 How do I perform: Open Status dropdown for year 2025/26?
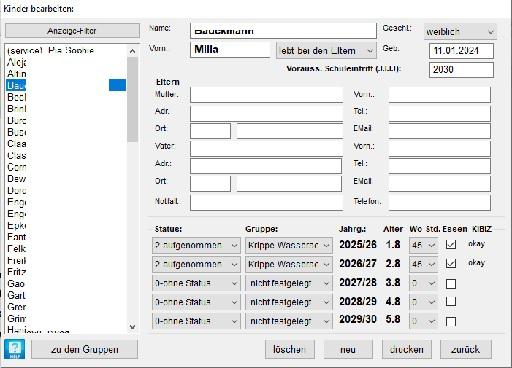[196, 245]
